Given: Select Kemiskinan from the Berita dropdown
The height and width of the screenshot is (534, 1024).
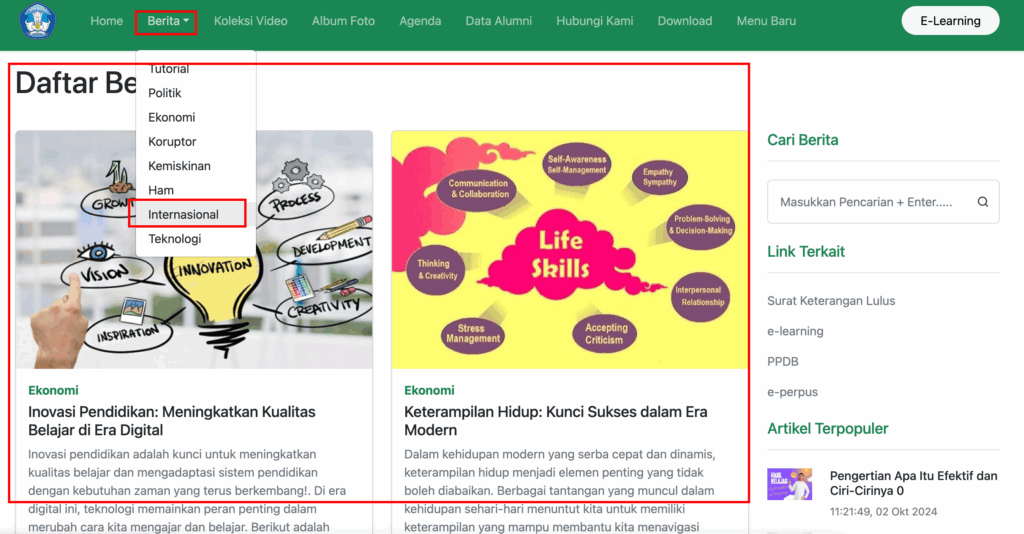Looking at the screenshot, I should point(179,166).
